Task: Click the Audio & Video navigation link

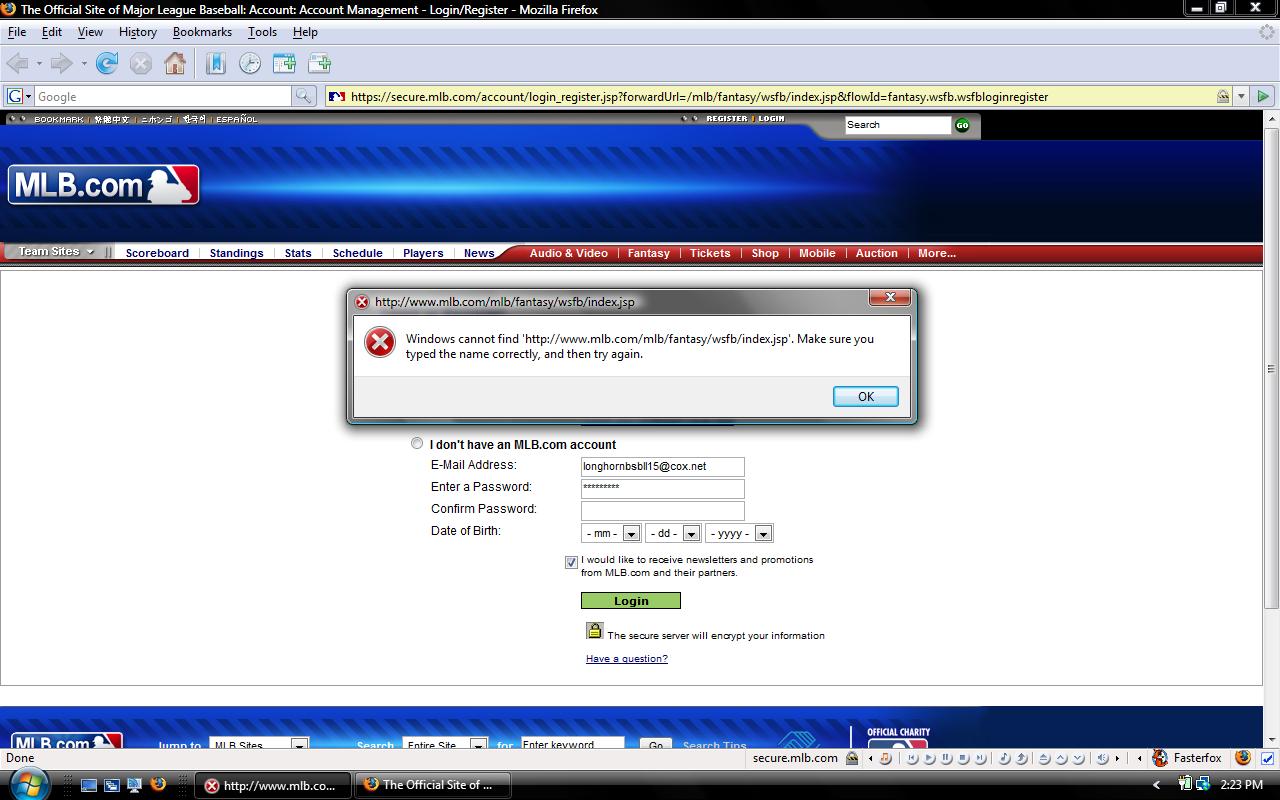Action: pyautogui.click(x=568, y=253)
